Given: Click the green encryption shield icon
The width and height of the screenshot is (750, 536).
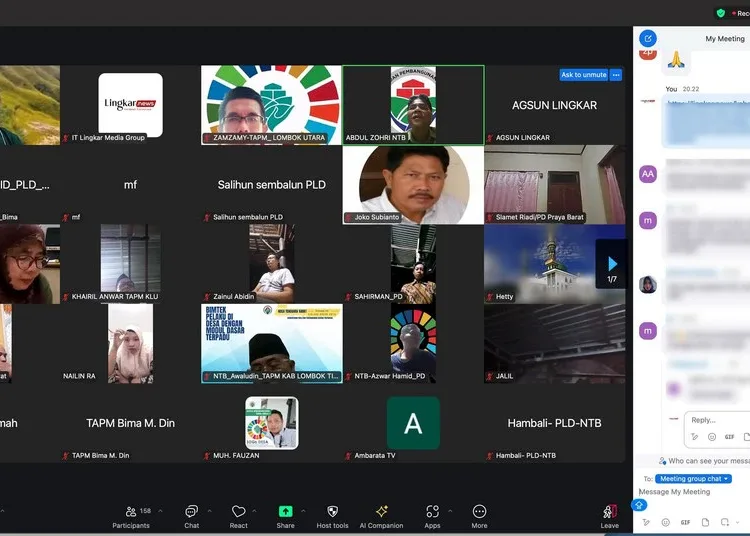Looking at the screenshot, I should coord(721,13).
